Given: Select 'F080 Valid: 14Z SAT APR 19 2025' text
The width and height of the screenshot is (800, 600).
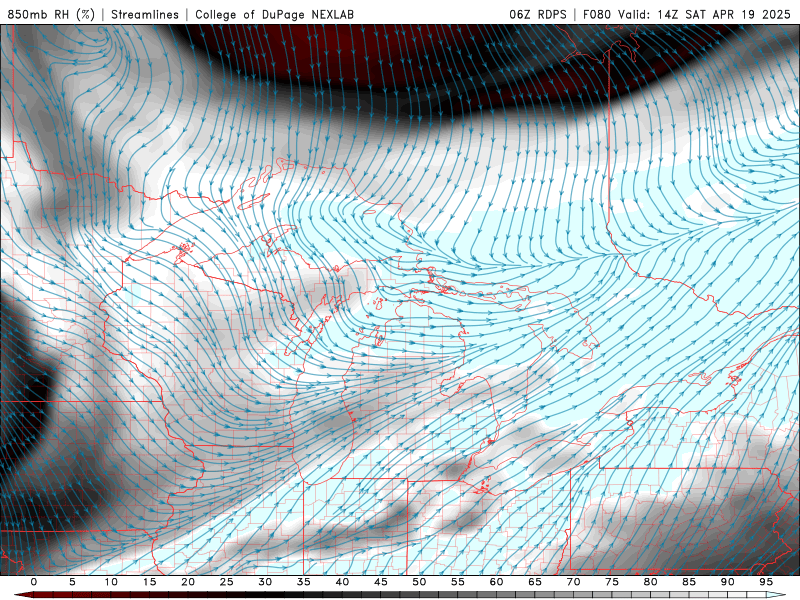Looking at the screenshot, I should click(x=688, y=14).
